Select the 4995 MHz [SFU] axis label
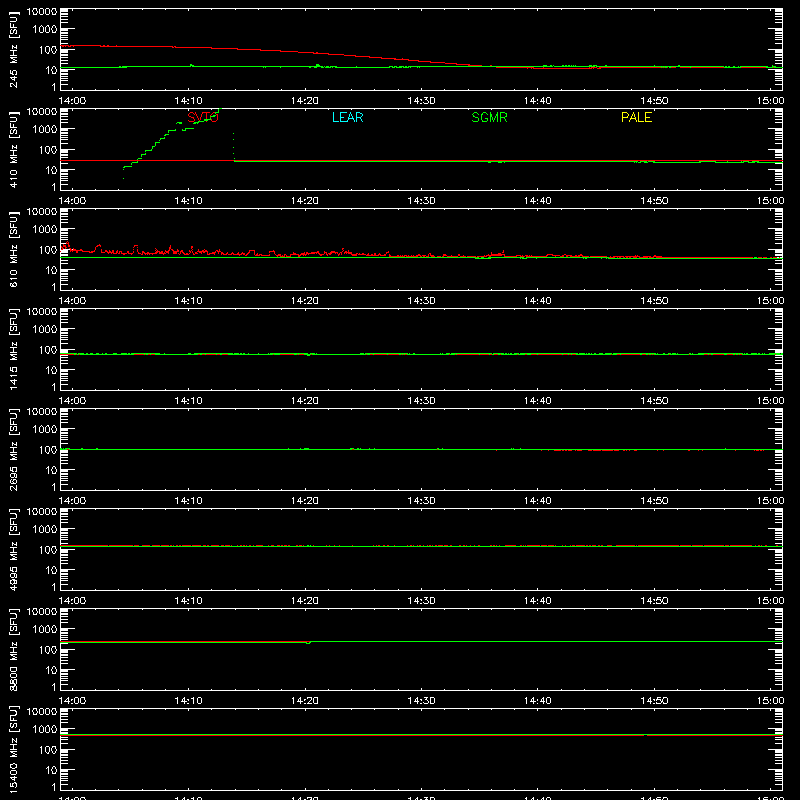Image resolution: width=800 pixels, height=800 pixels. click(13, 549)
